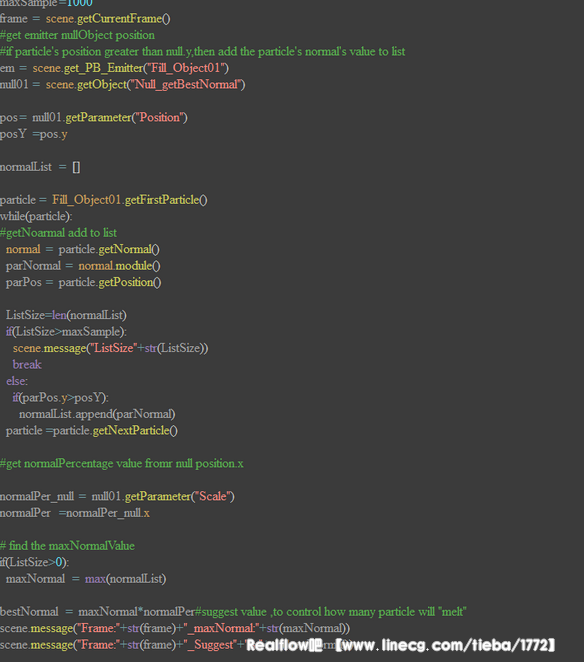Click the scene.message line containing '_maxNormal:'

pyautogui.click(x=175, y=628)
